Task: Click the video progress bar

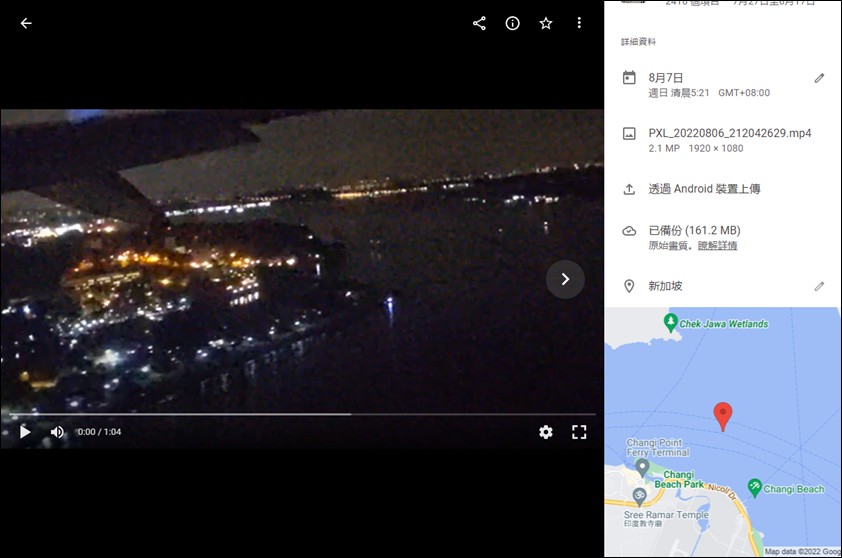Action: pyautogui.click(x=302, y=414)
